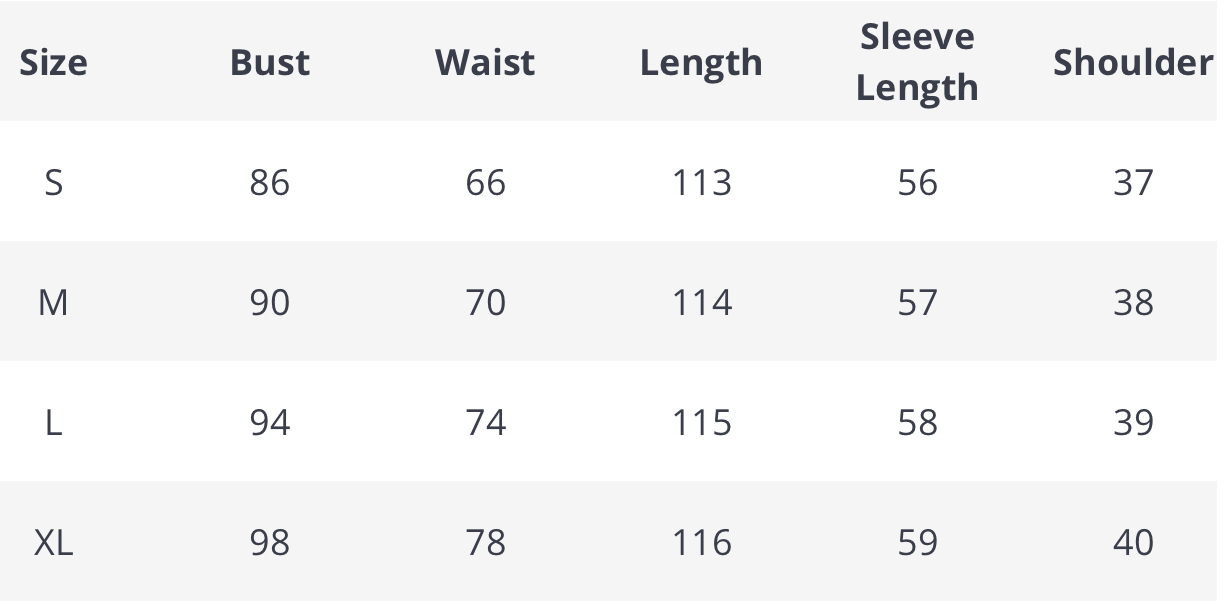The height and width of the screenshot is (606, 1224).
Task: Click the L size row label
Action: coord(54,422)
